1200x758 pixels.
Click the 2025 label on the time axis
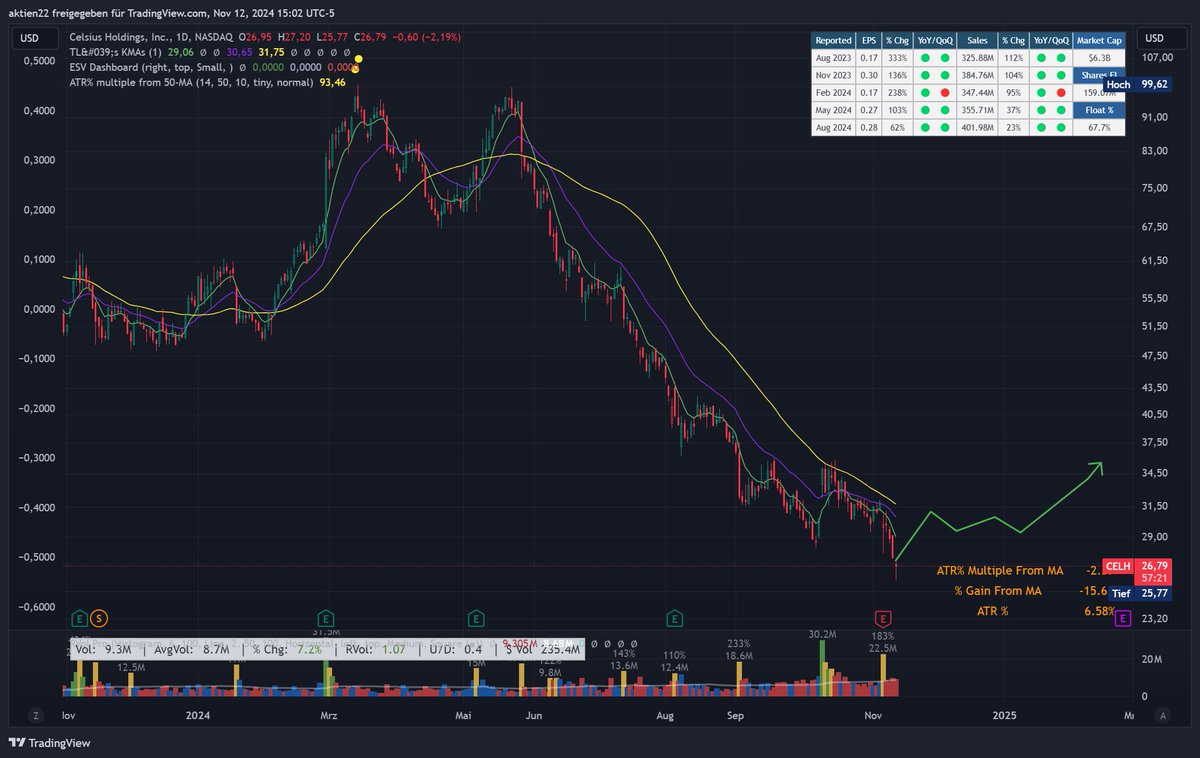point(1004,716)
